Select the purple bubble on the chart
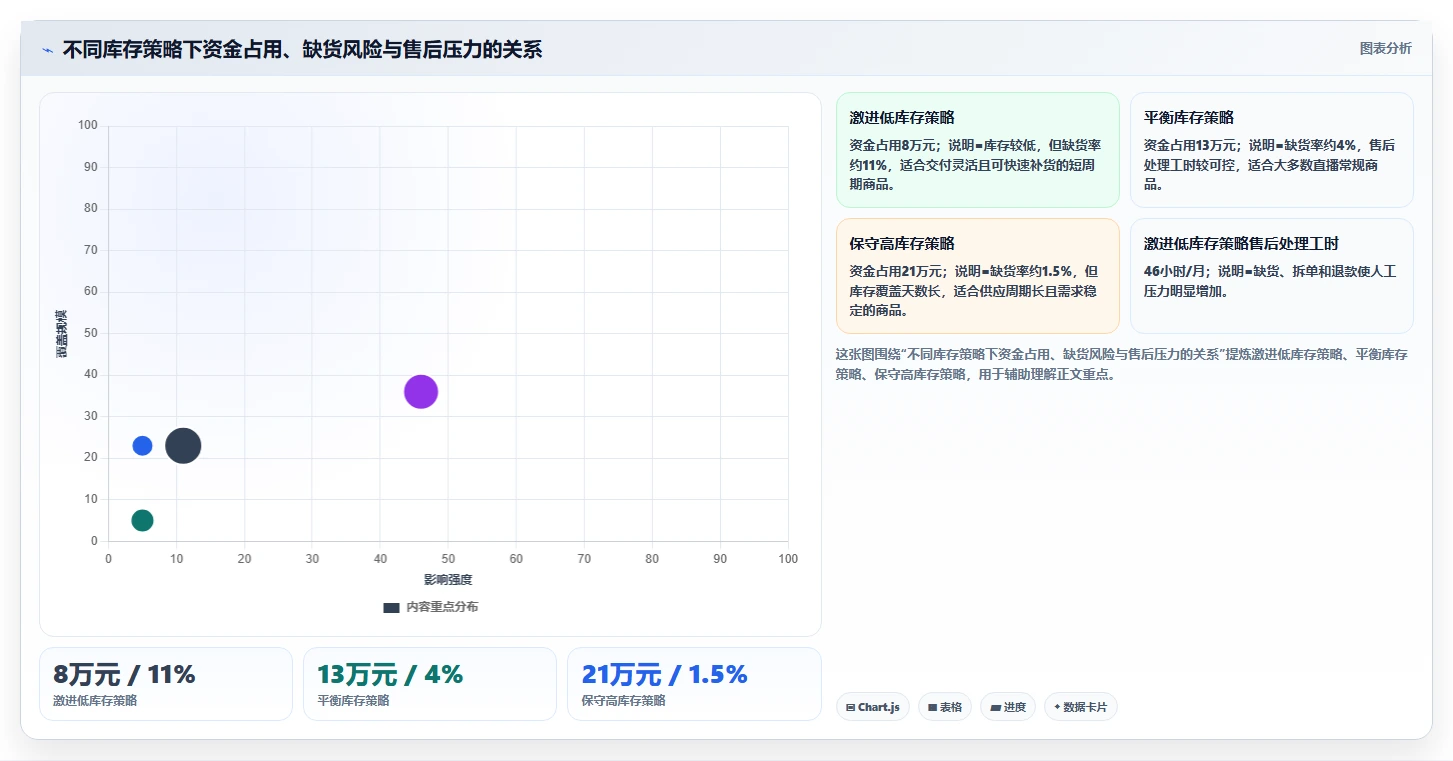The image size is (1453, 761). point(421,392)
